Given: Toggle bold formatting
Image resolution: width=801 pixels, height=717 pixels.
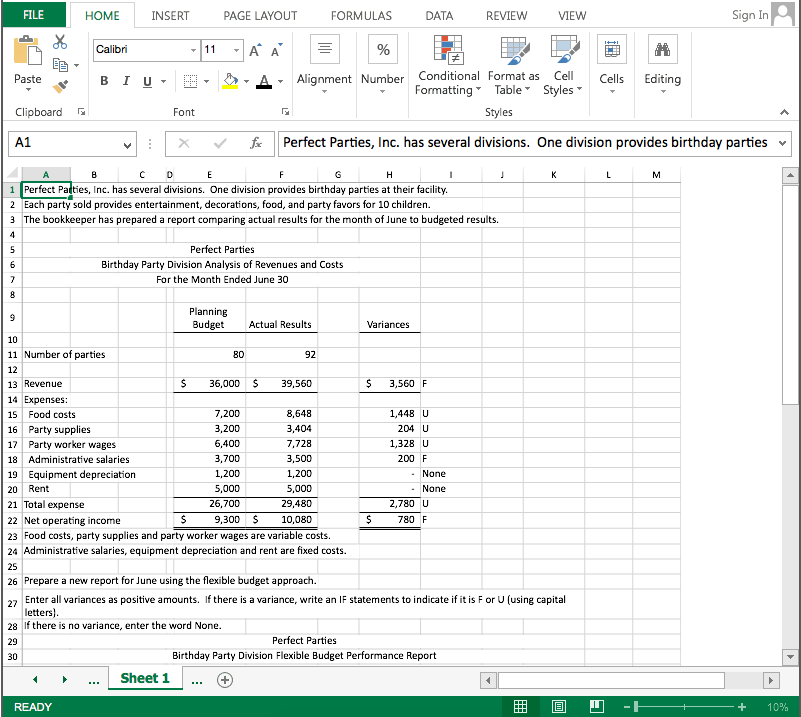Looking at the screenshot, I should 104,80.
